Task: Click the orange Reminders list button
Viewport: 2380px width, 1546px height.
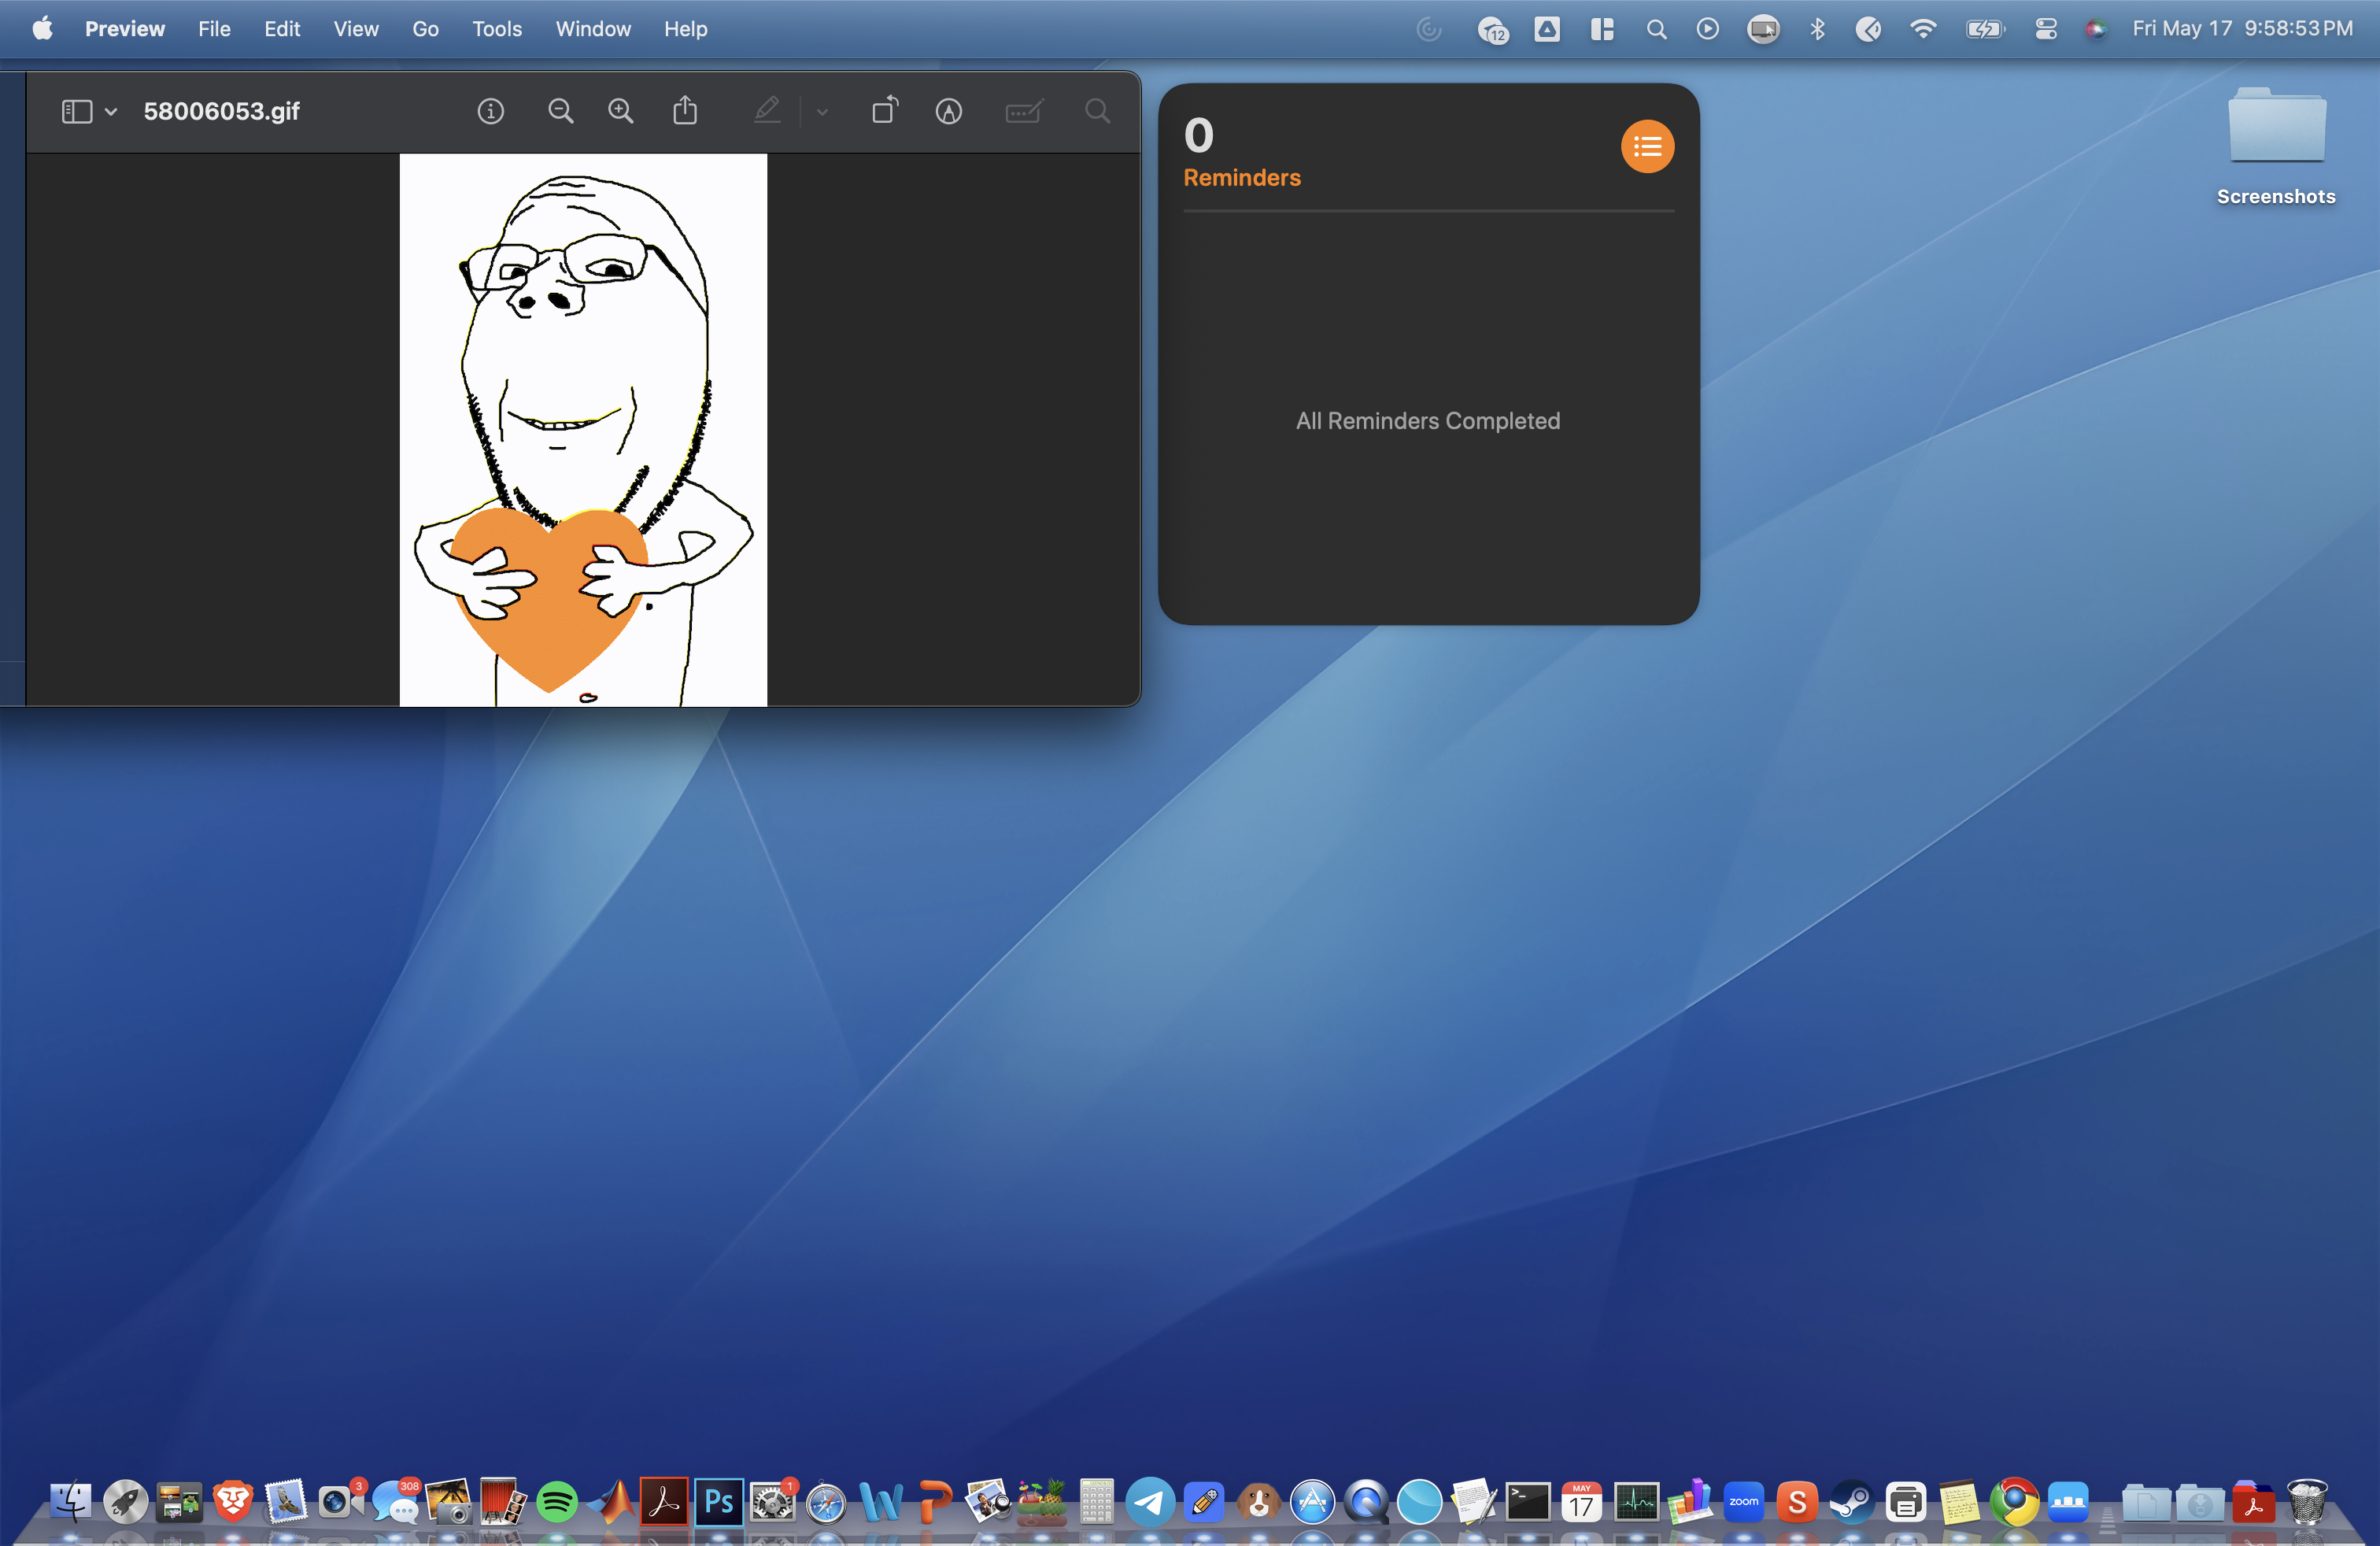Action: (1646, 147)
